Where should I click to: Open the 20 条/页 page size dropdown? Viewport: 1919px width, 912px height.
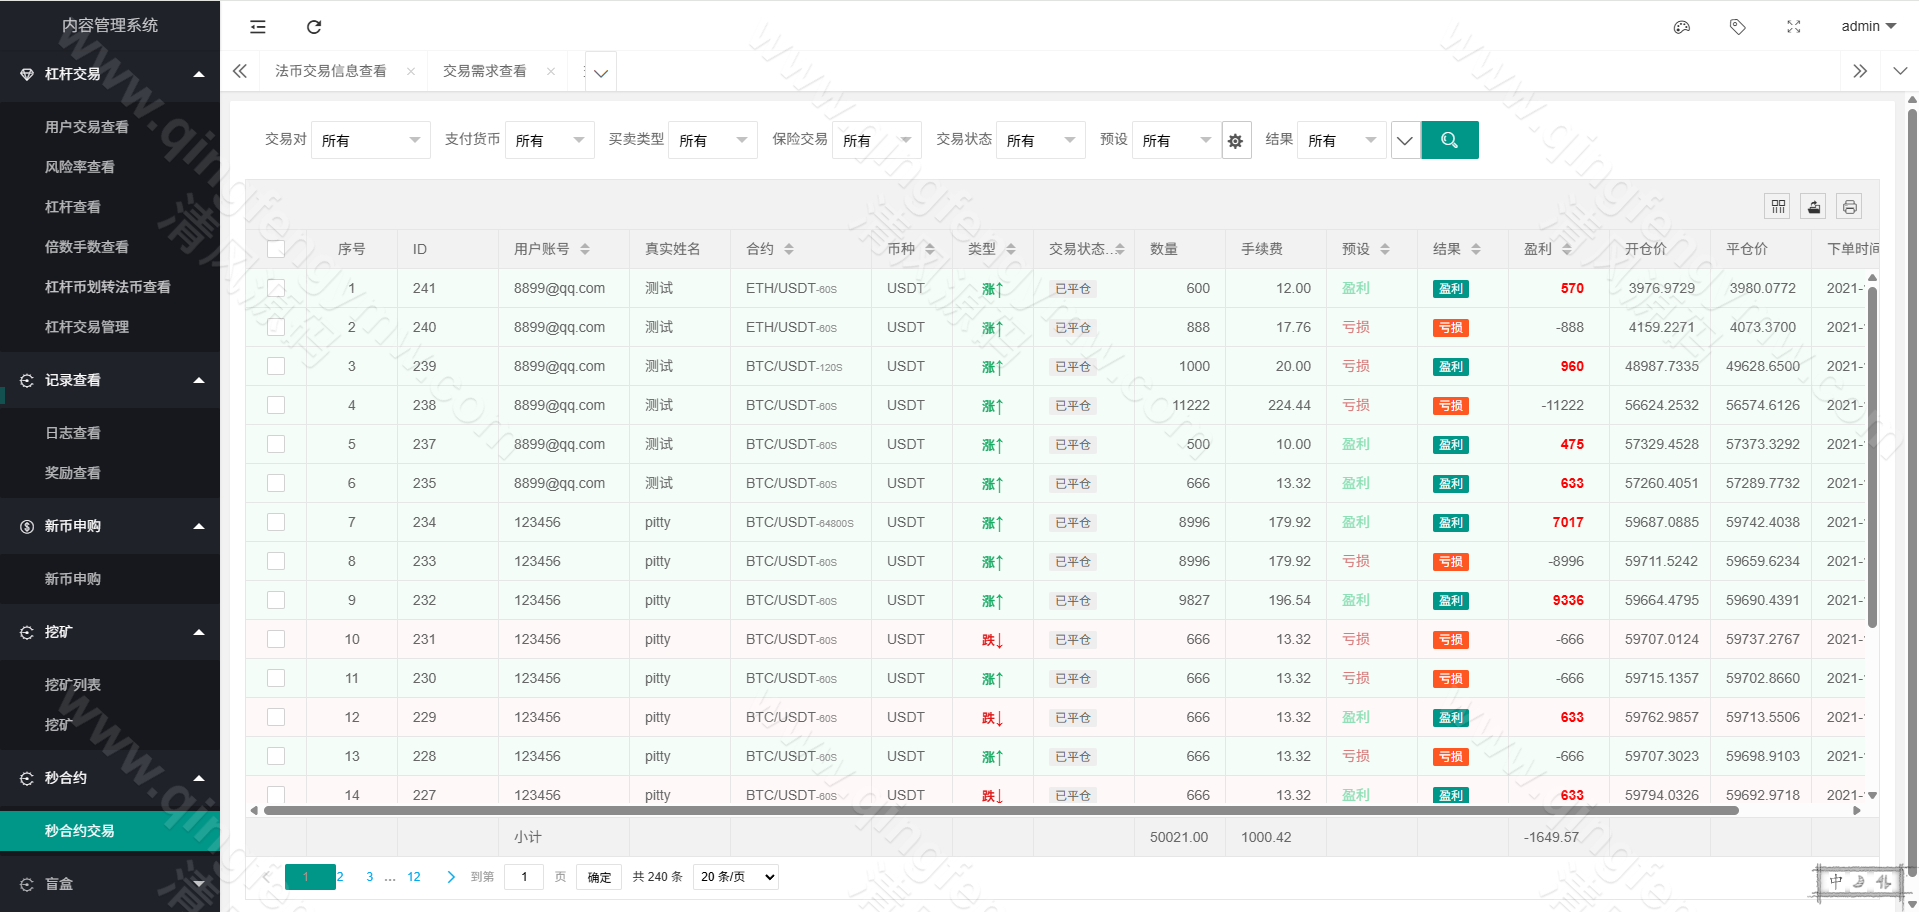click(x=737, y=877)
